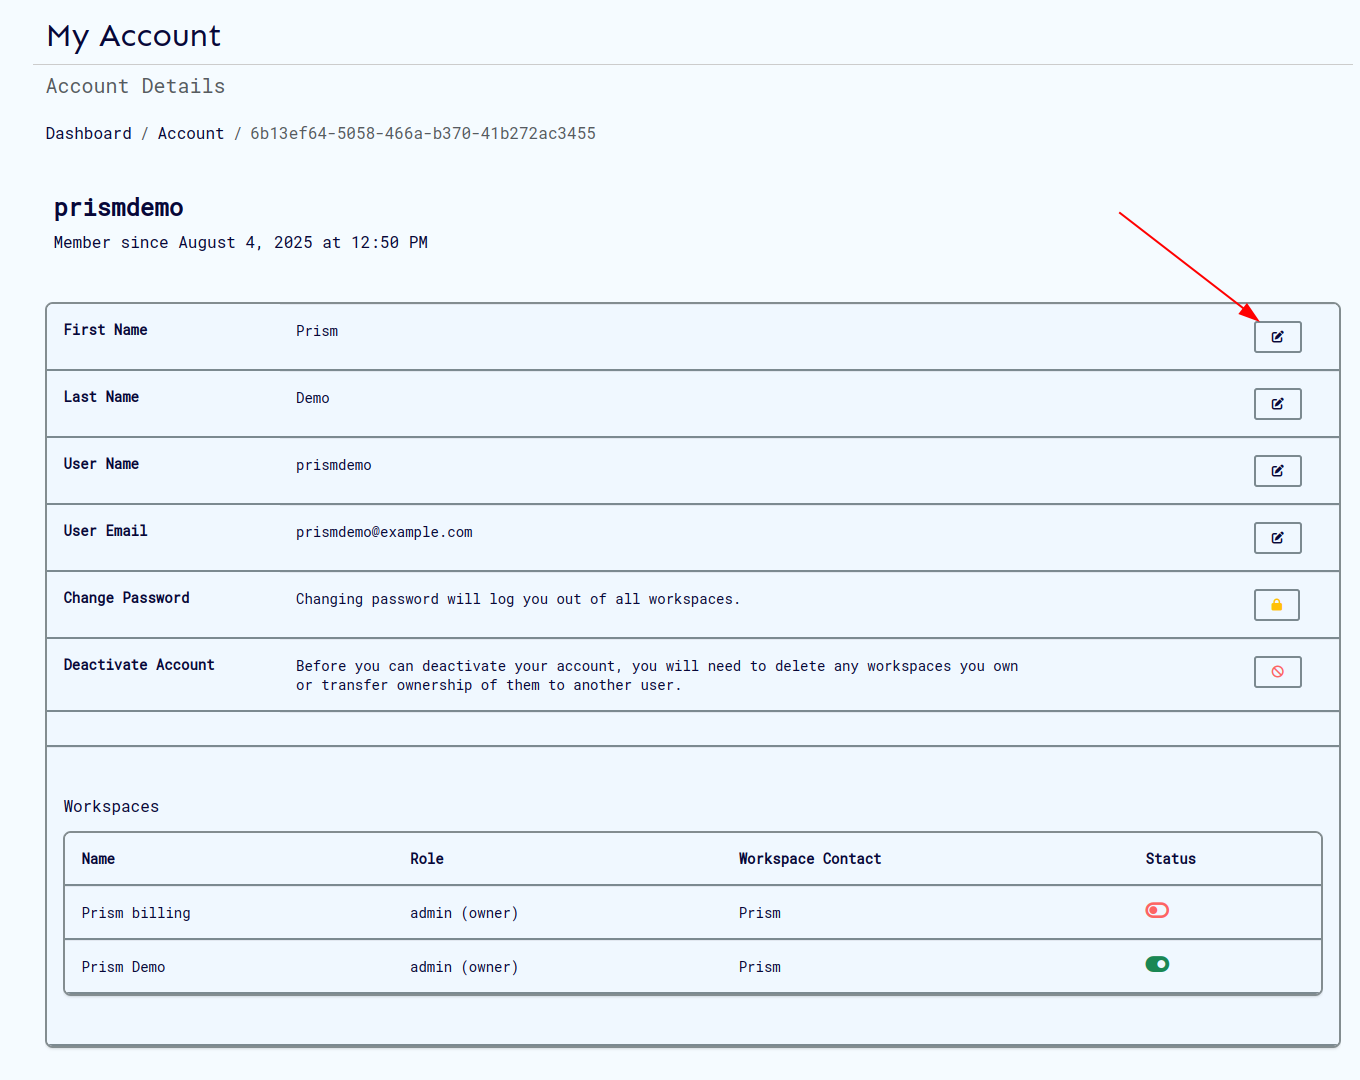Click workspace contact Prism in Prism Demo row
Image resolution: width=1360 pixels, height=1080 pixels.
760,967
